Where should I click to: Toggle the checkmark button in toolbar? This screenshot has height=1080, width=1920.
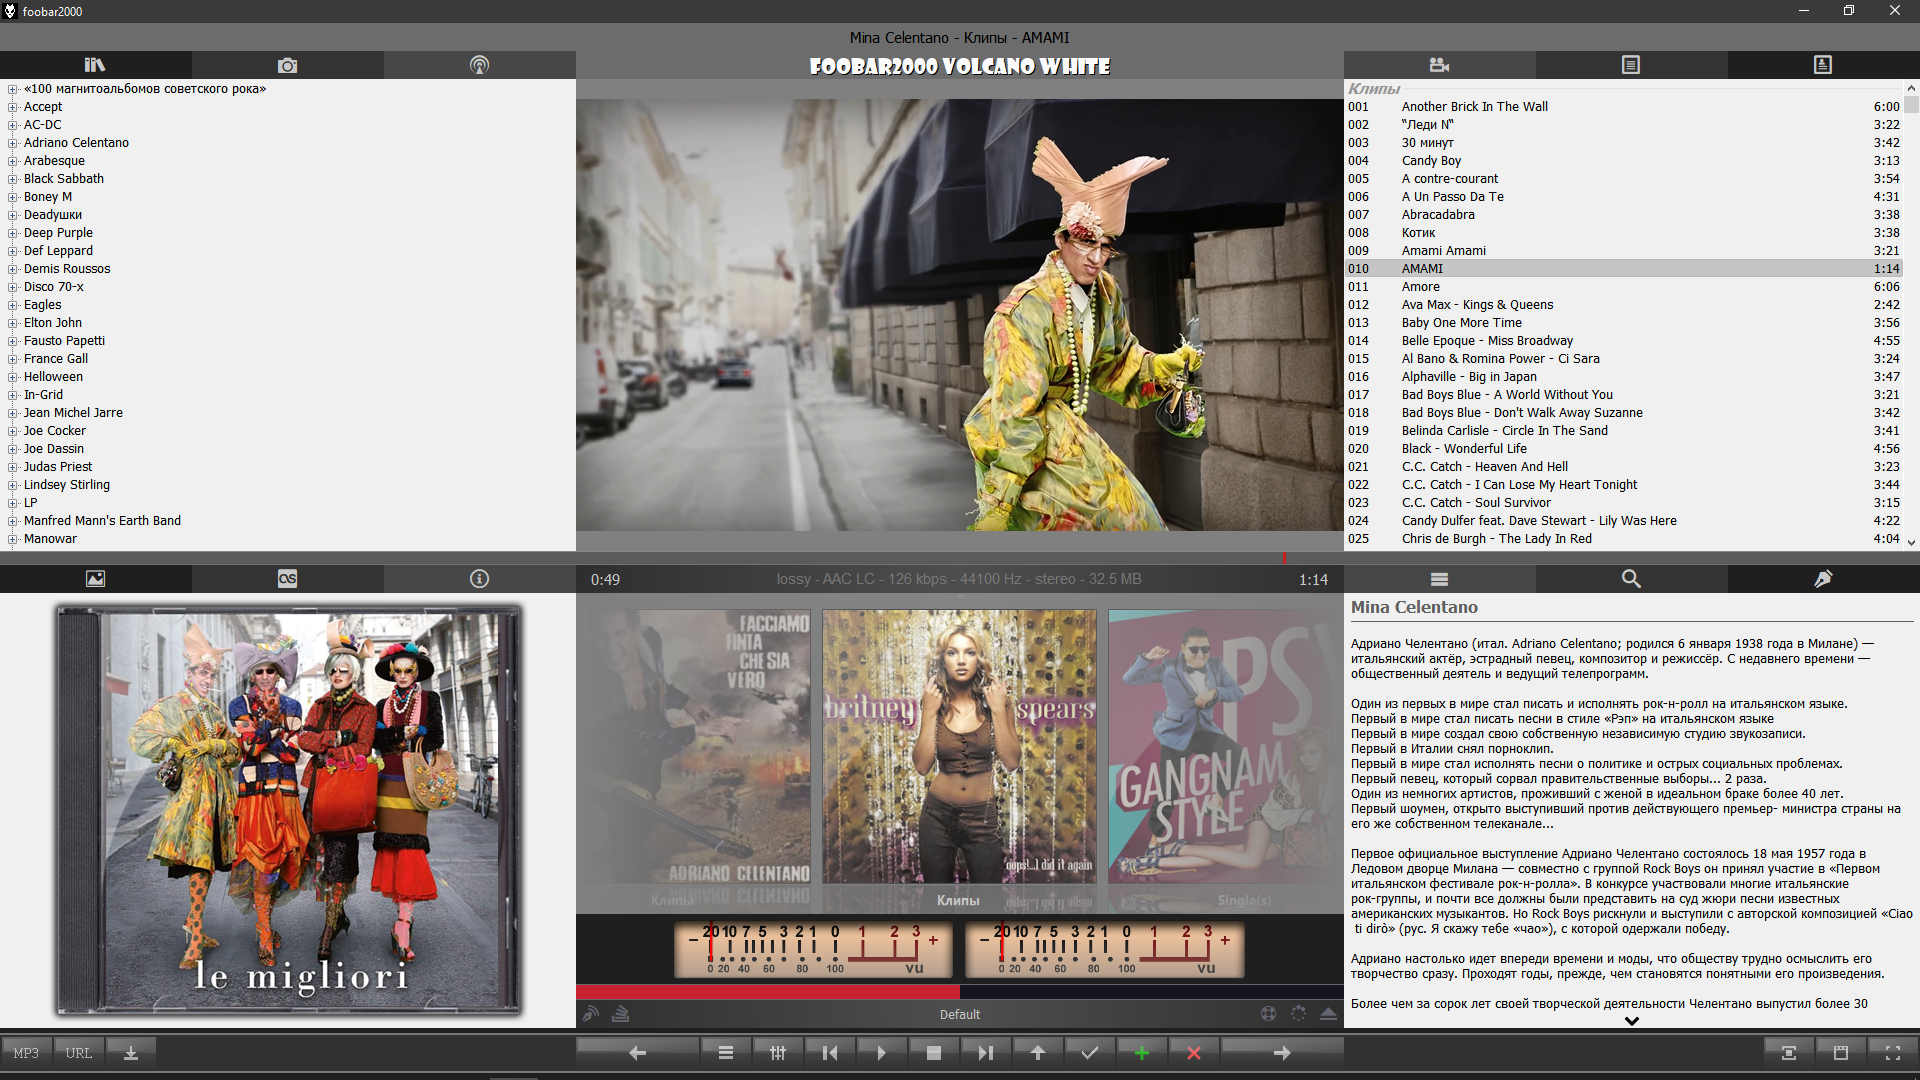(x=1089, y=1053)
